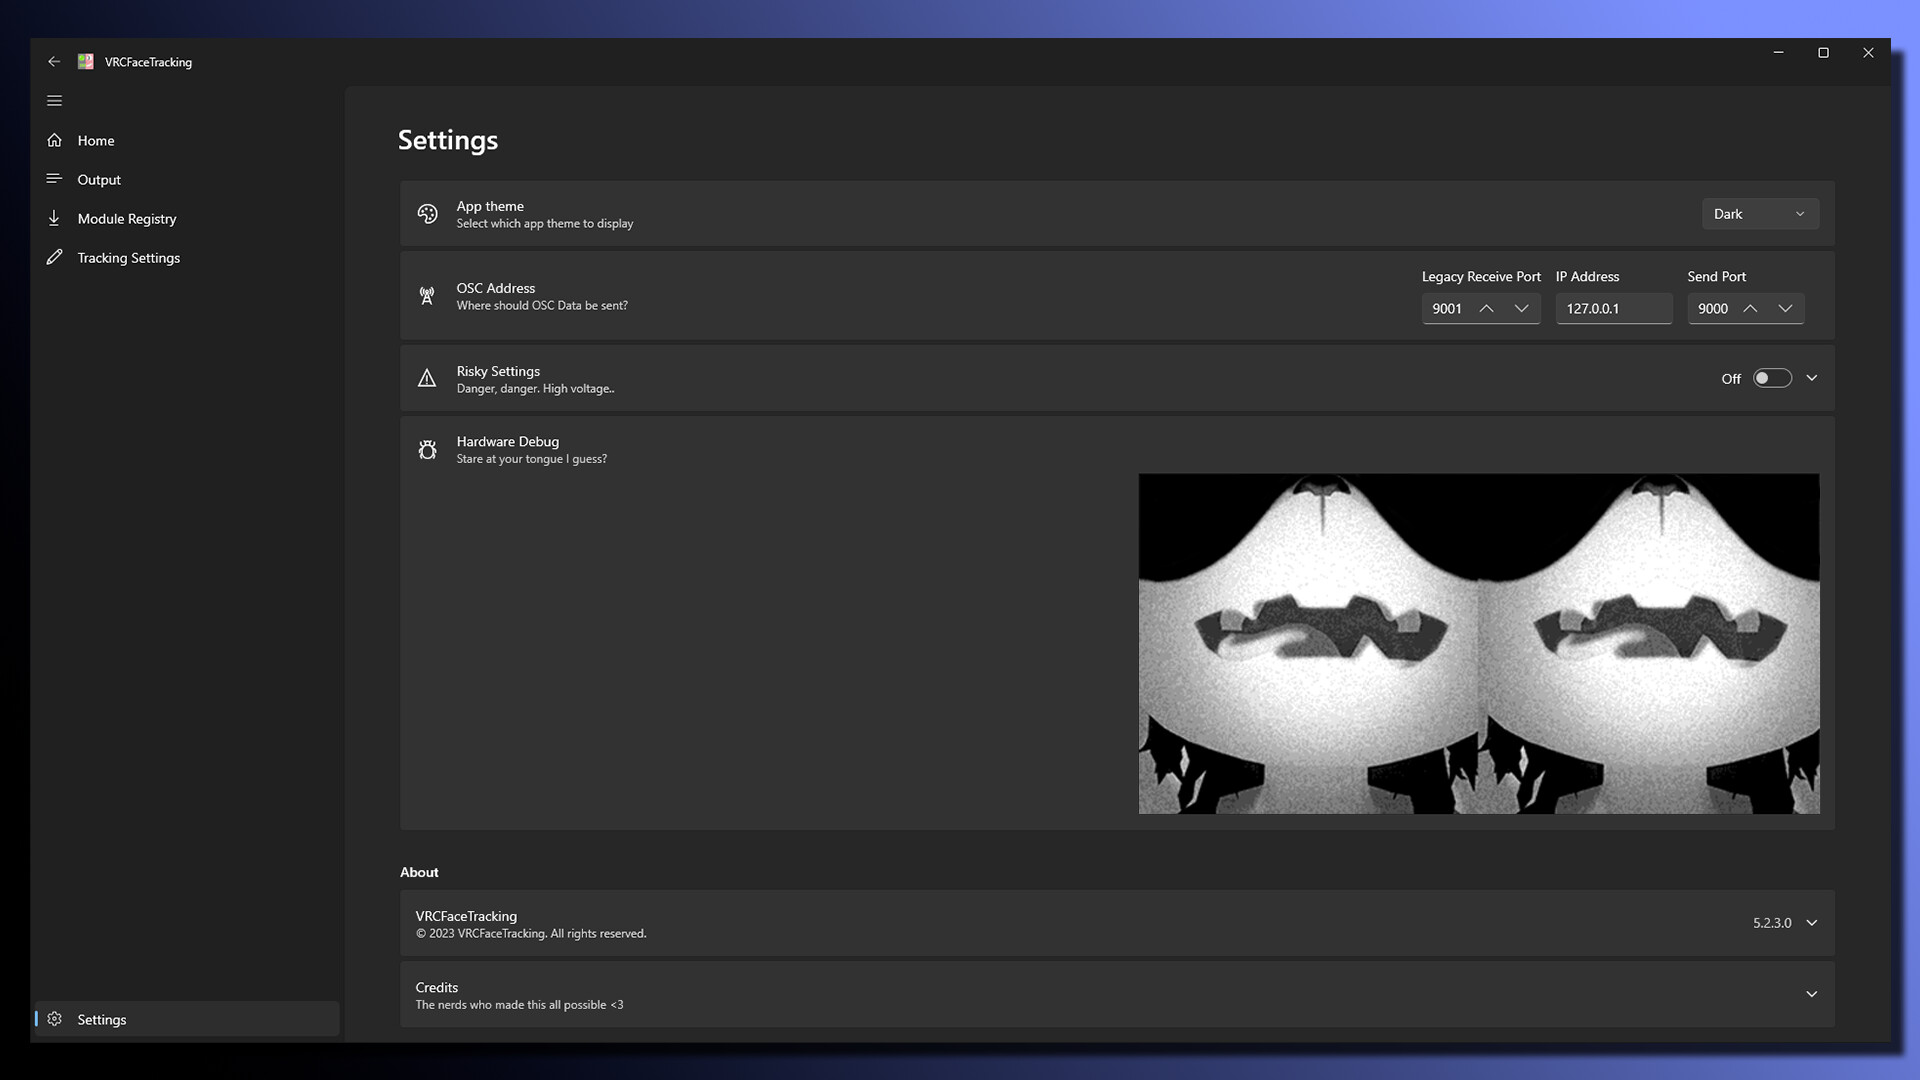Select the Output icon in the navigation pane

pos(55,179)
